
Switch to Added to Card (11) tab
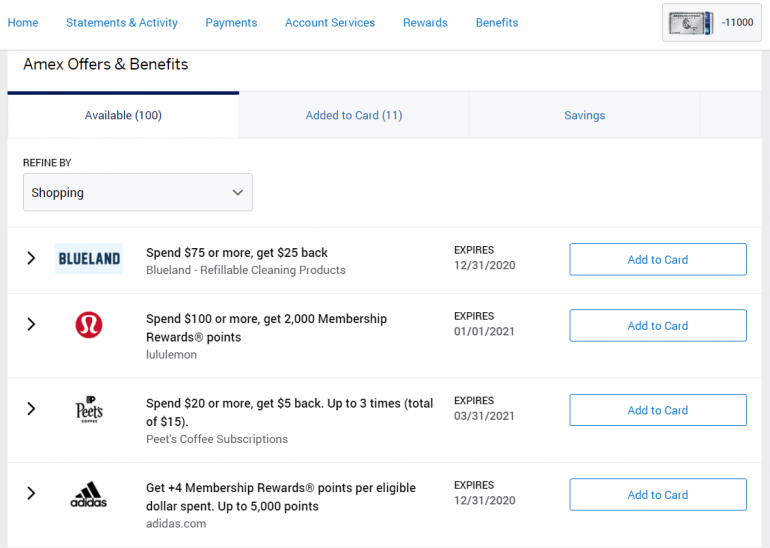pos(354,115)
